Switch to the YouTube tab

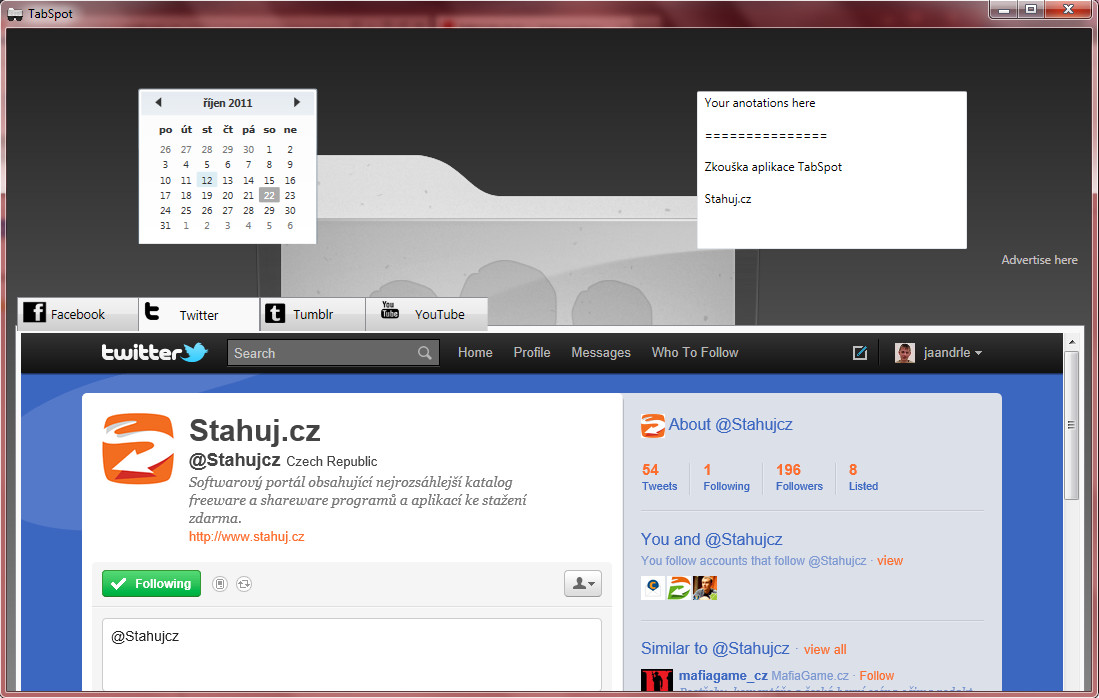pos(426,314)
